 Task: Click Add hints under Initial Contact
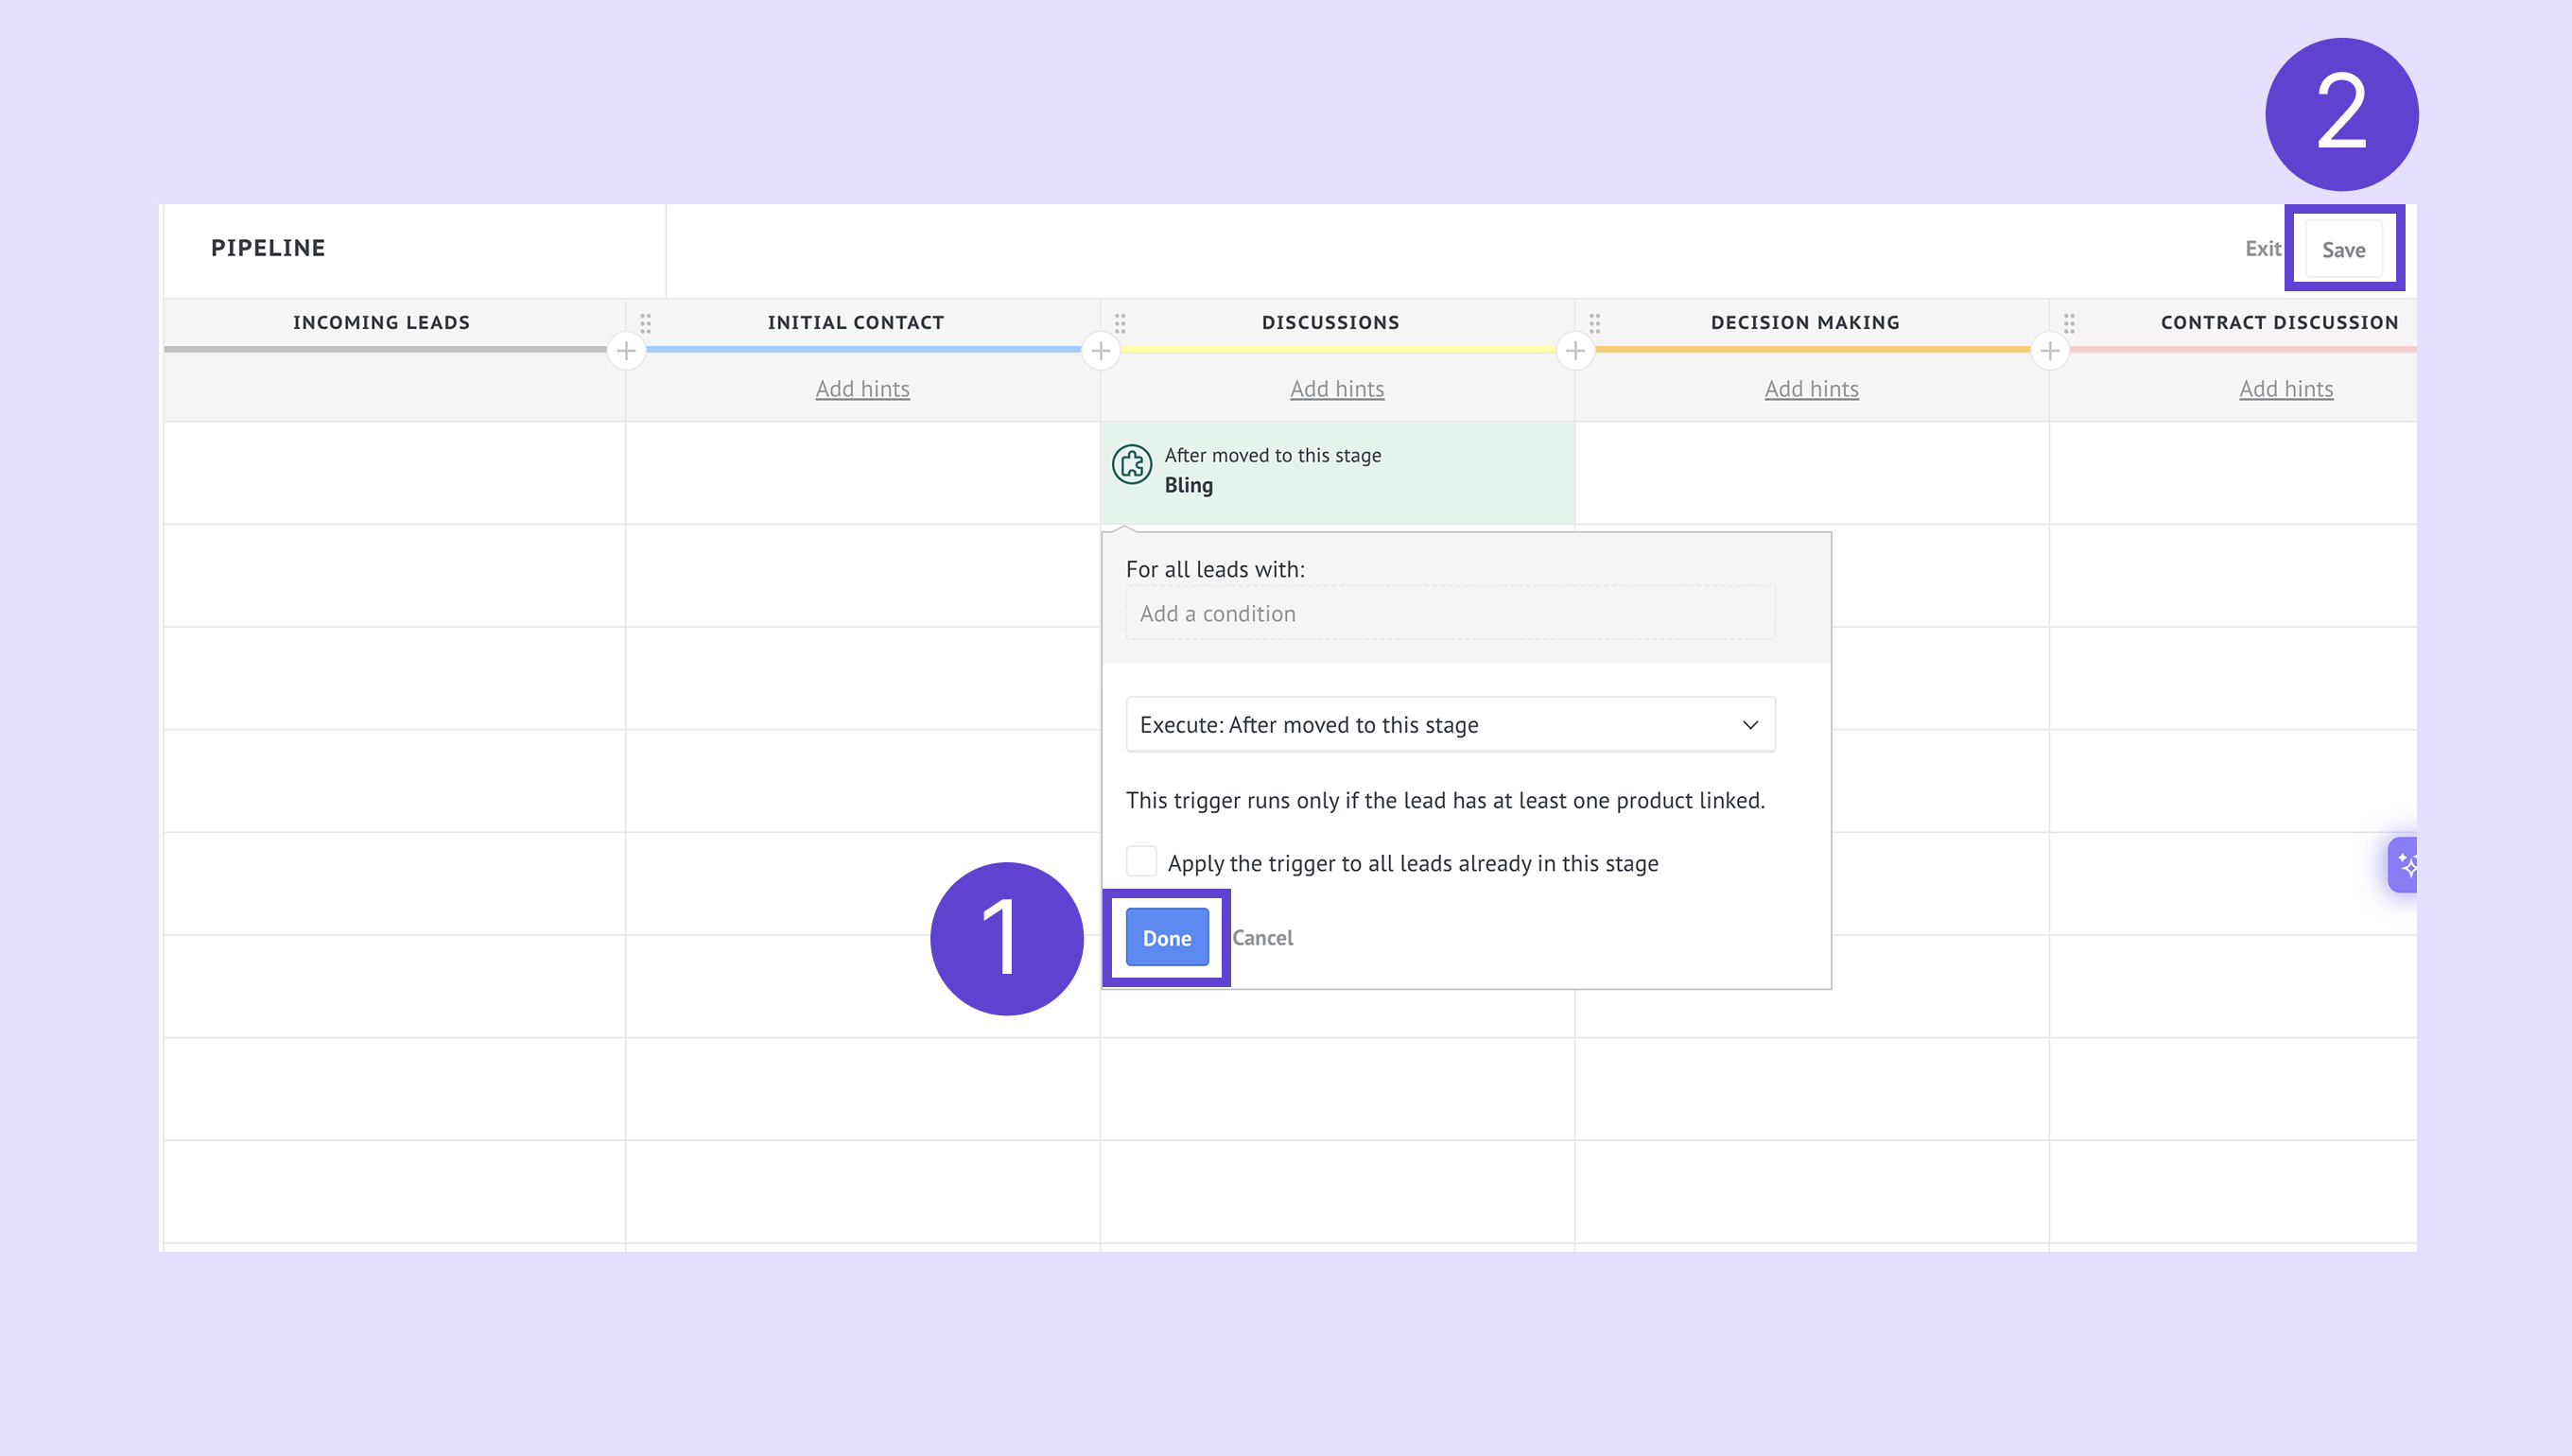pos(862,389)
